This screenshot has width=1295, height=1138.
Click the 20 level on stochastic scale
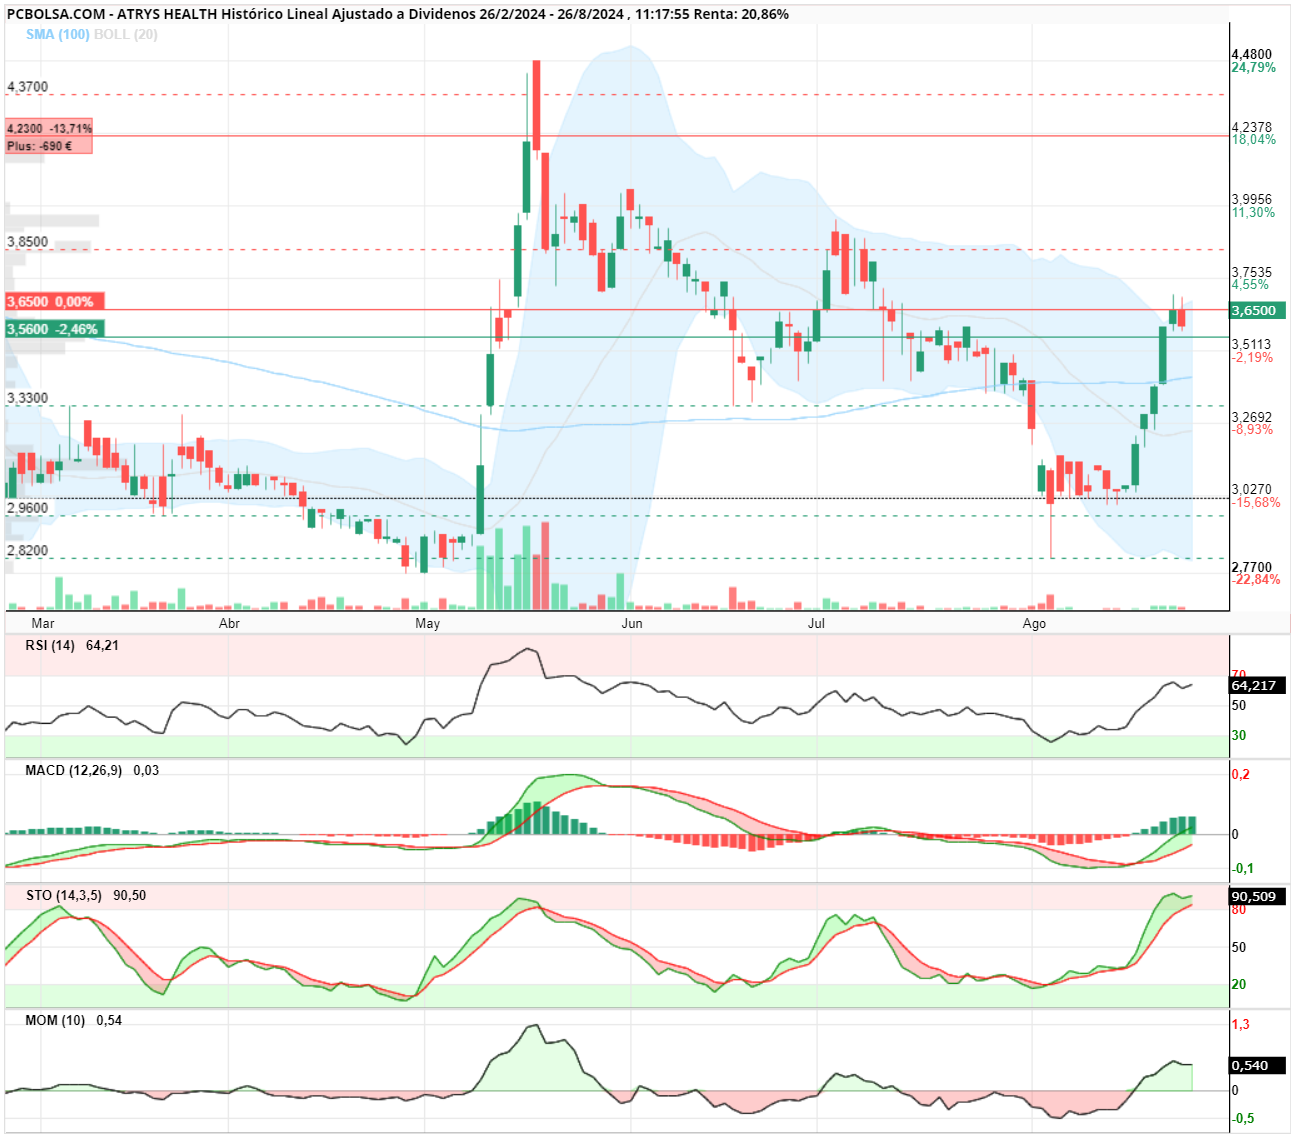[x=1239, y=984]
